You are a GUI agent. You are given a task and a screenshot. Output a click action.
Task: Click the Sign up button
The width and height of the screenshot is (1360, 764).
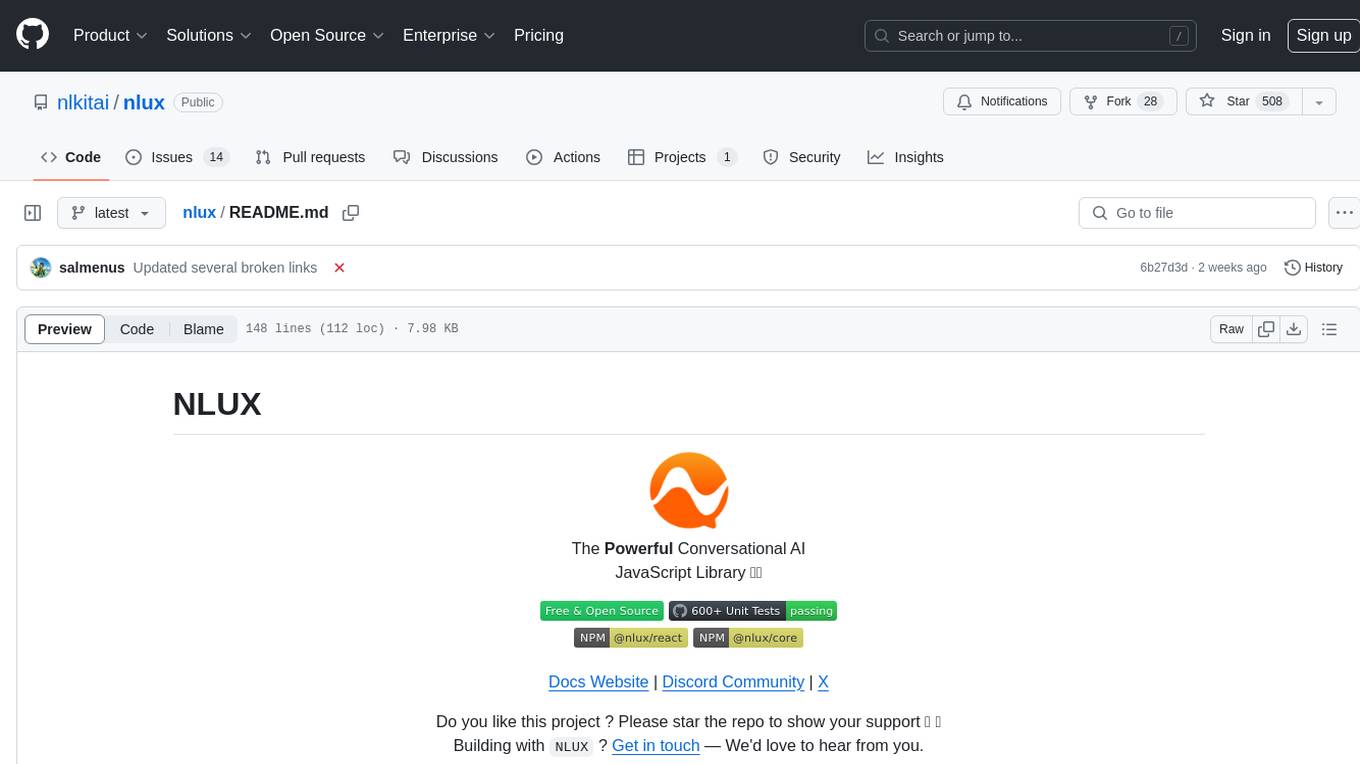tap(1323, 35)
